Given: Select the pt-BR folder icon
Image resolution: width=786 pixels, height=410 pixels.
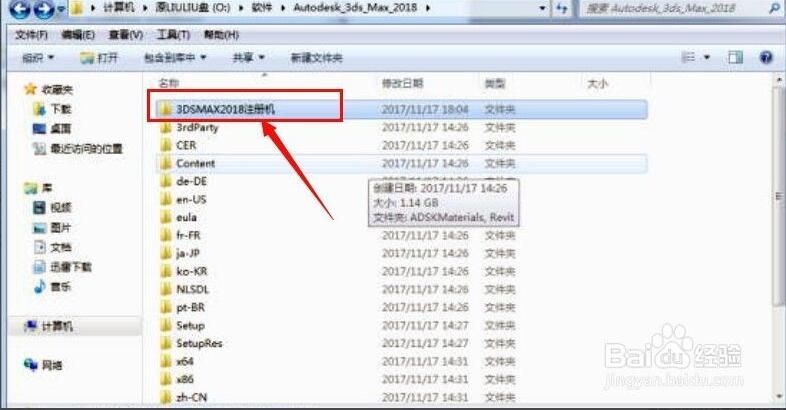Looking at the screenshot, I should (166, 307).
